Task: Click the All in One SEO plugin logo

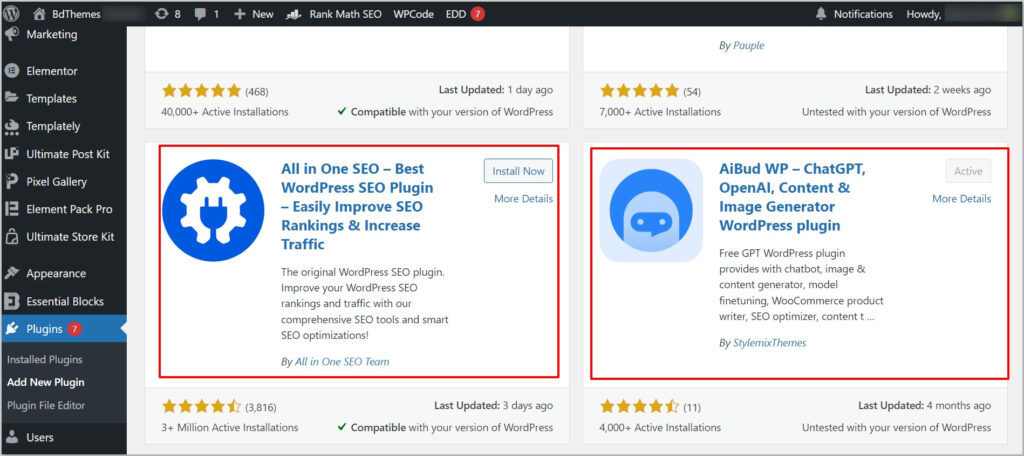Action: (213, 210)
